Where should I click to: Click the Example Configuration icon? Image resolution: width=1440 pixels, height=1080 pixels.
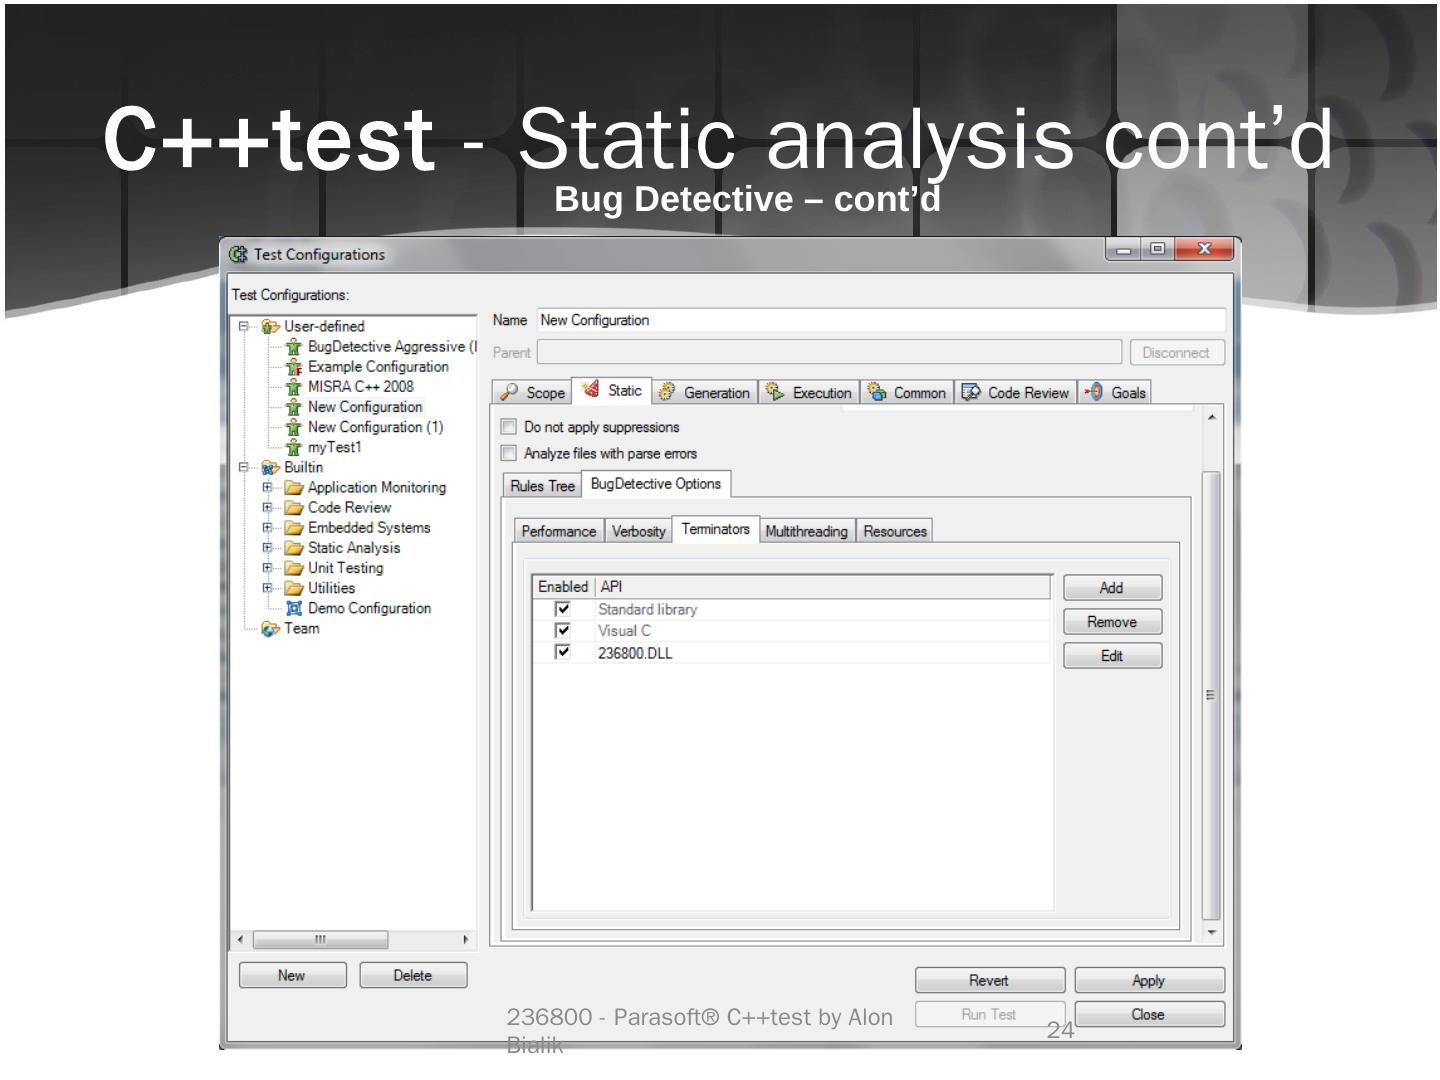(294, 367)
